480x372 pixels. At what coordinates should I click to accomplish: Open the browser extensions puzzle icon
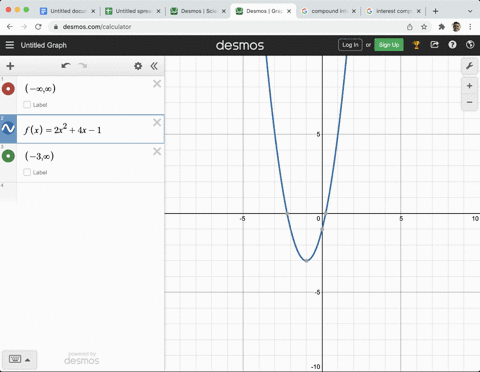[x=442, y=27]
